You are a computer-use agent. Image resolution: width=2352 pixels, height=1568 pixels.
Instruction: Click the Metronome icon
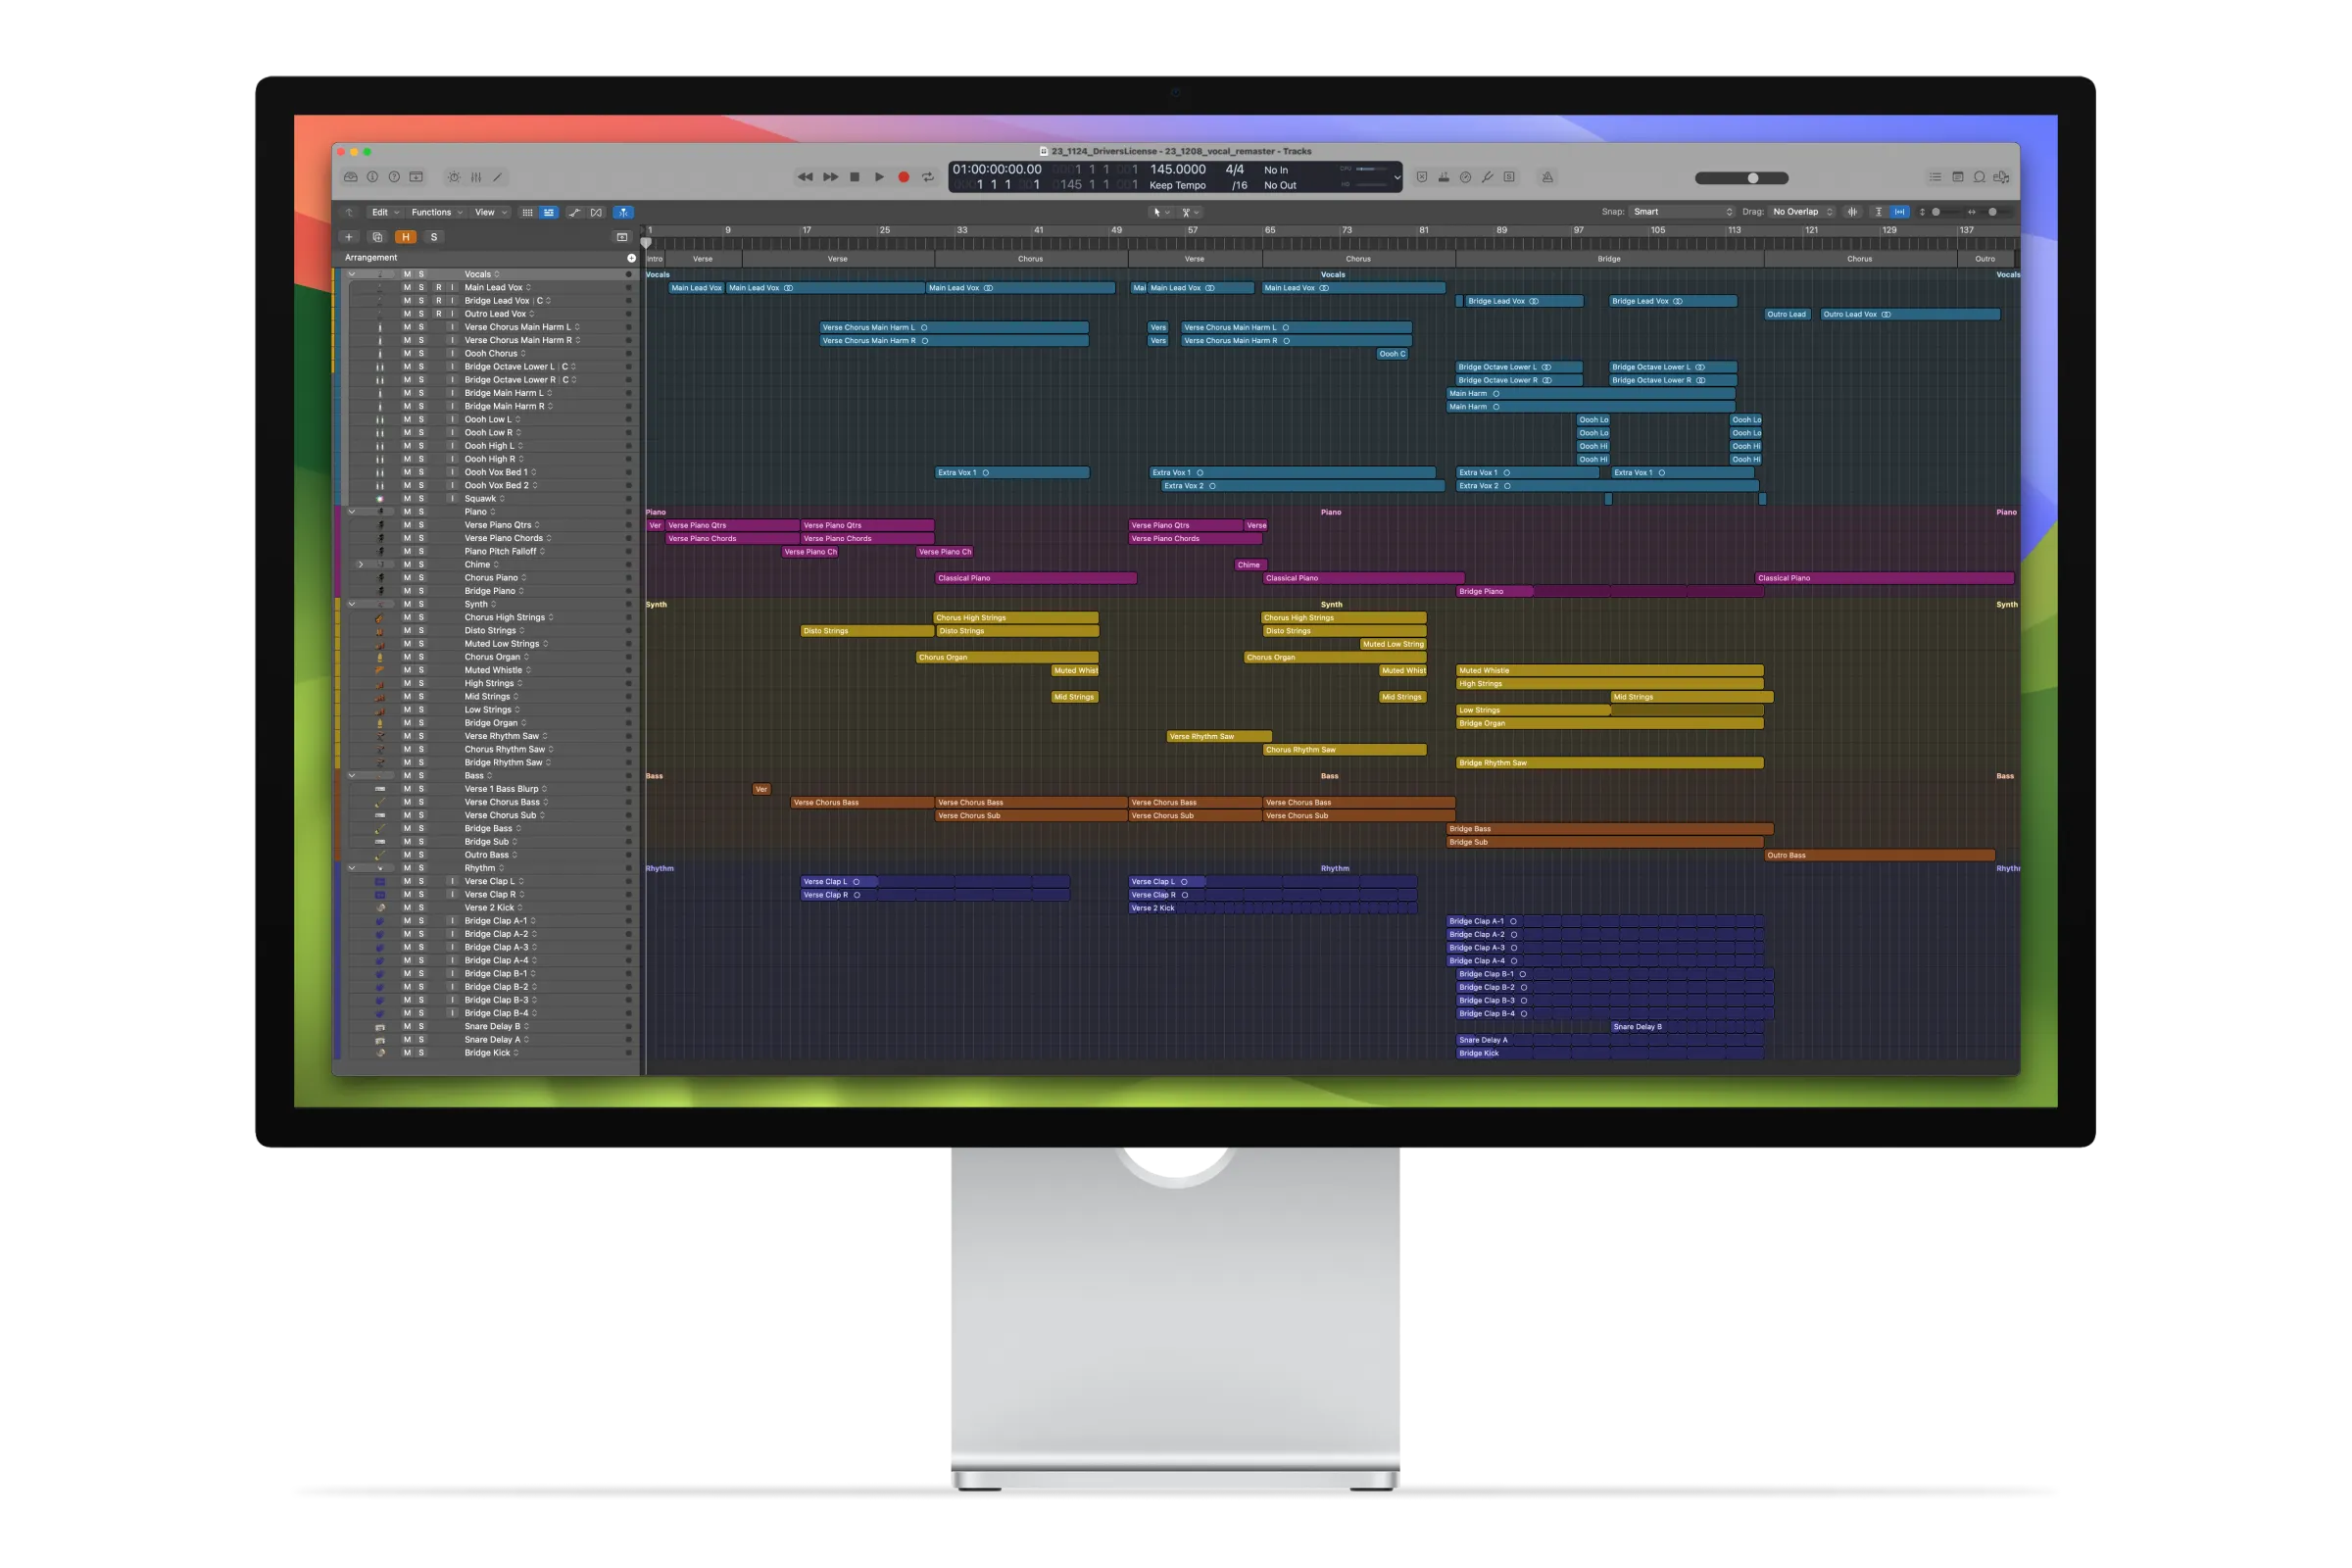(1547, 177)
